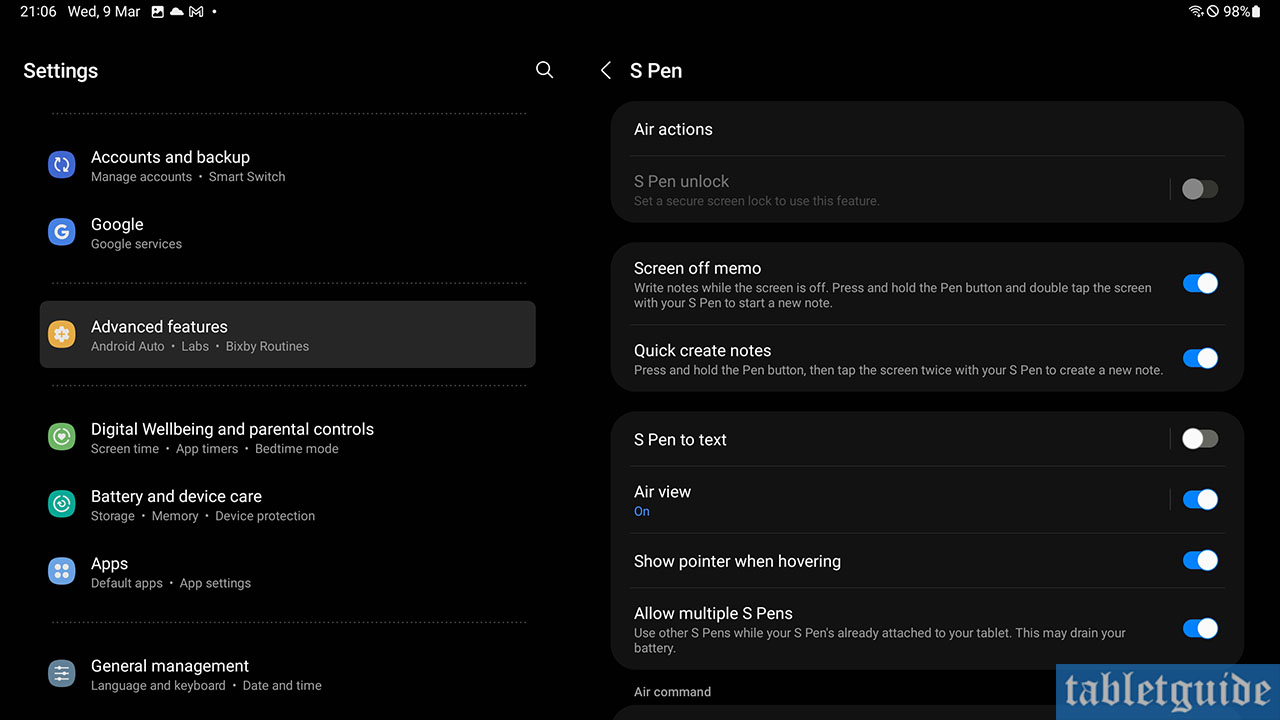This screenshot has width=1280, height=720.
Task: Open Google settings entry
Action: 288,232
